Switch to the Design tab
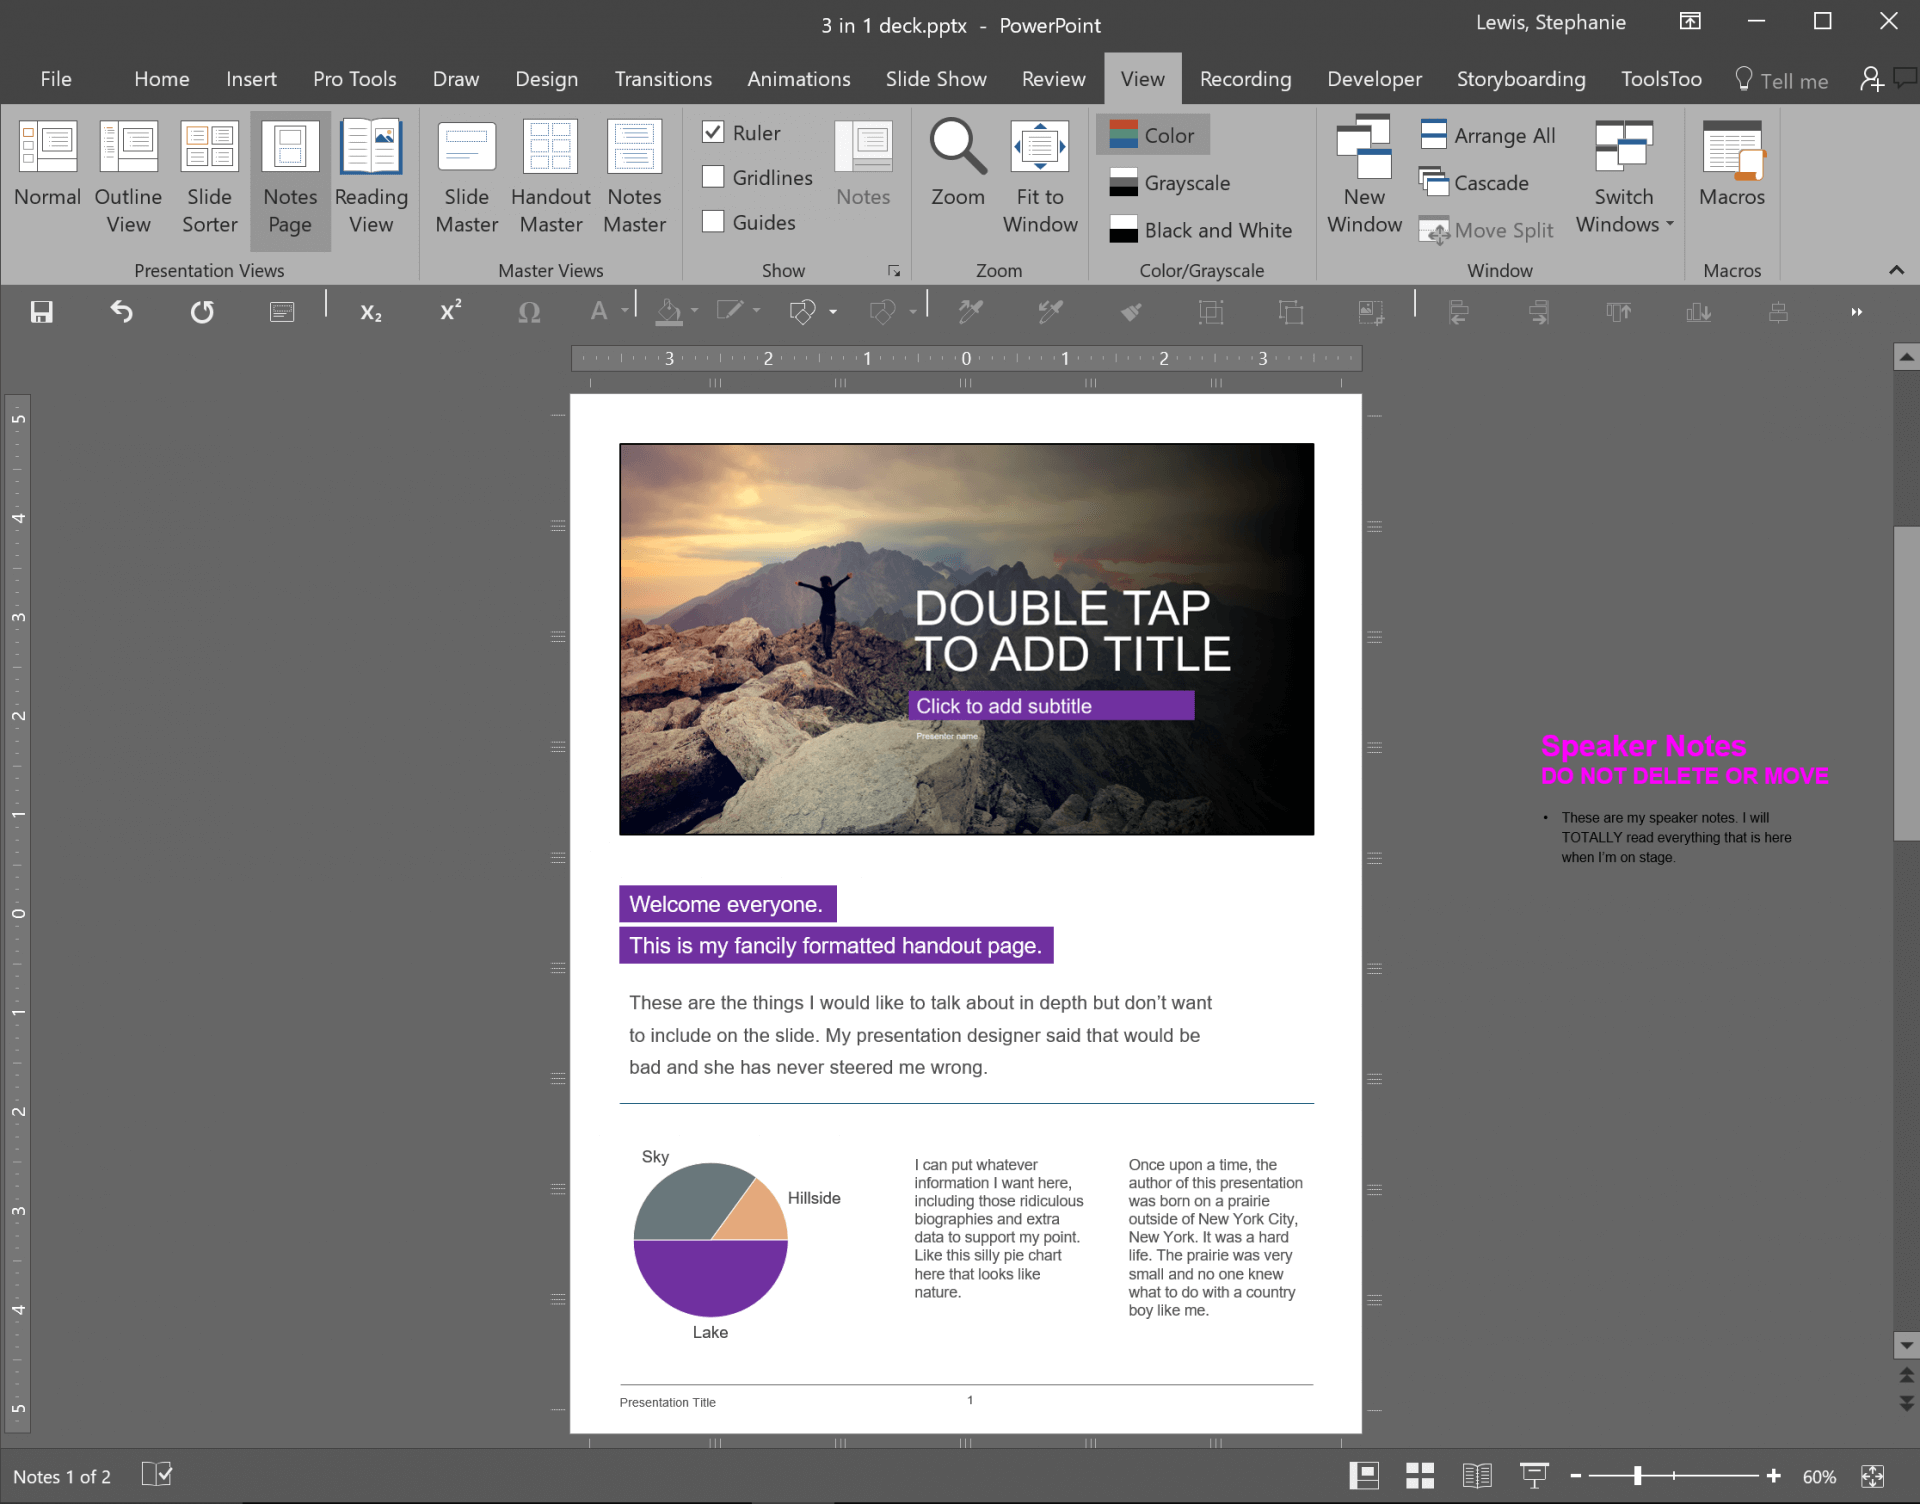 pyautogui.click(x=546, y=79)
